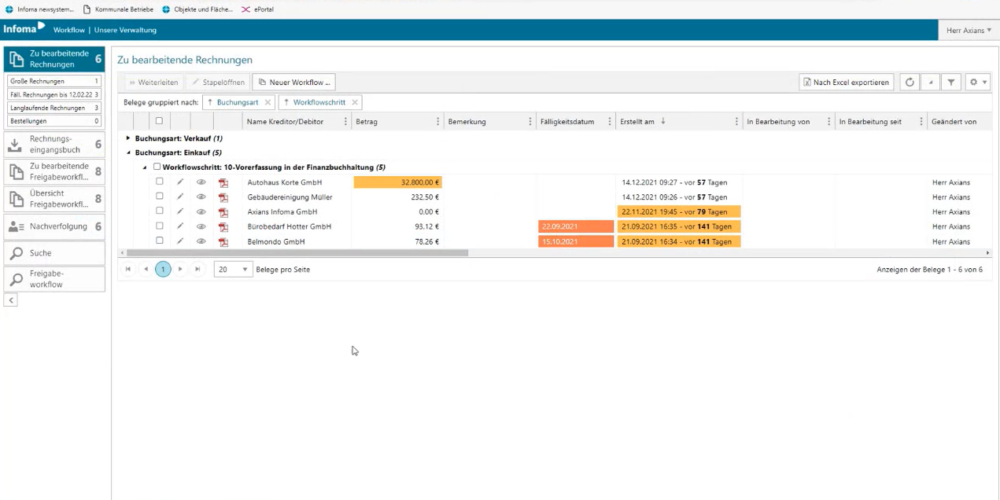Go to the next page arrow
The image size is (1000, 500).
click(180, 269)
